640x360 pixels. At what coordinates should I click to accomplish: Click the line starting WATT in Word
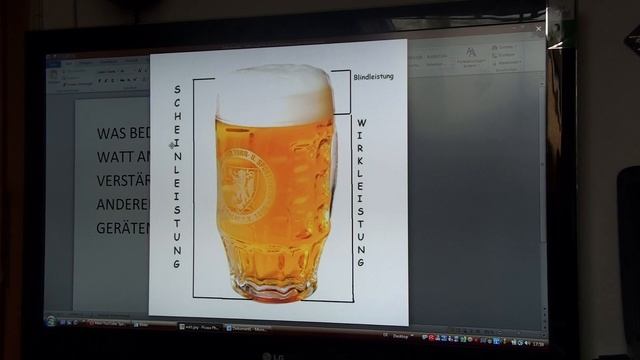pyautogui.click(x=123, y=157)
